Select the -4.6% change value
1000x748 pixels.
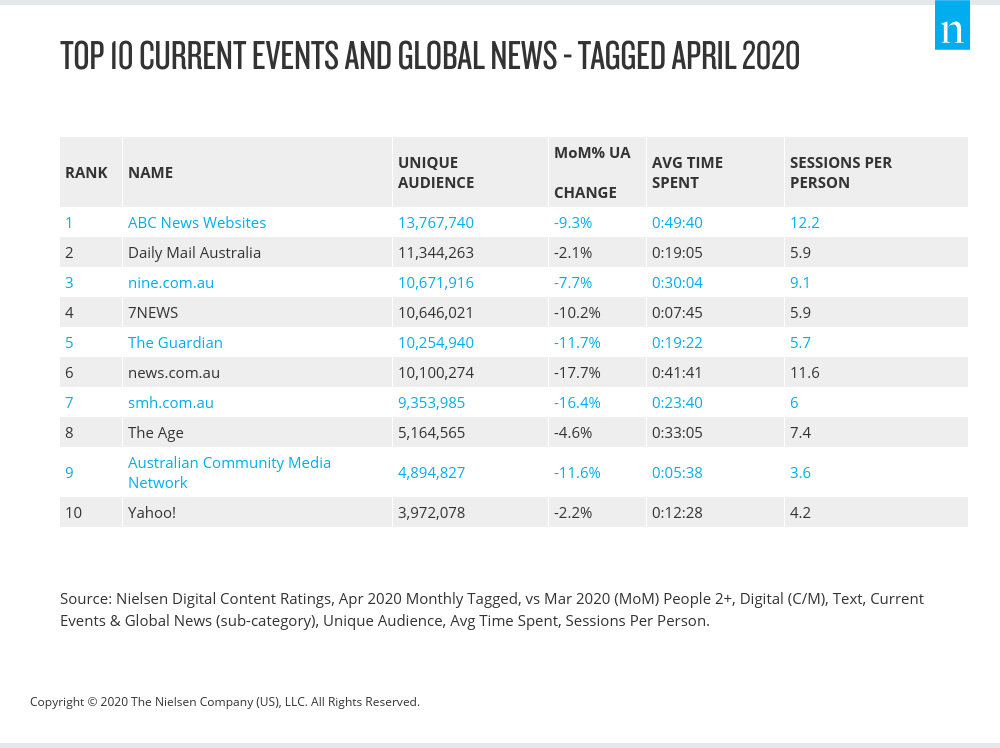(573, 432)
